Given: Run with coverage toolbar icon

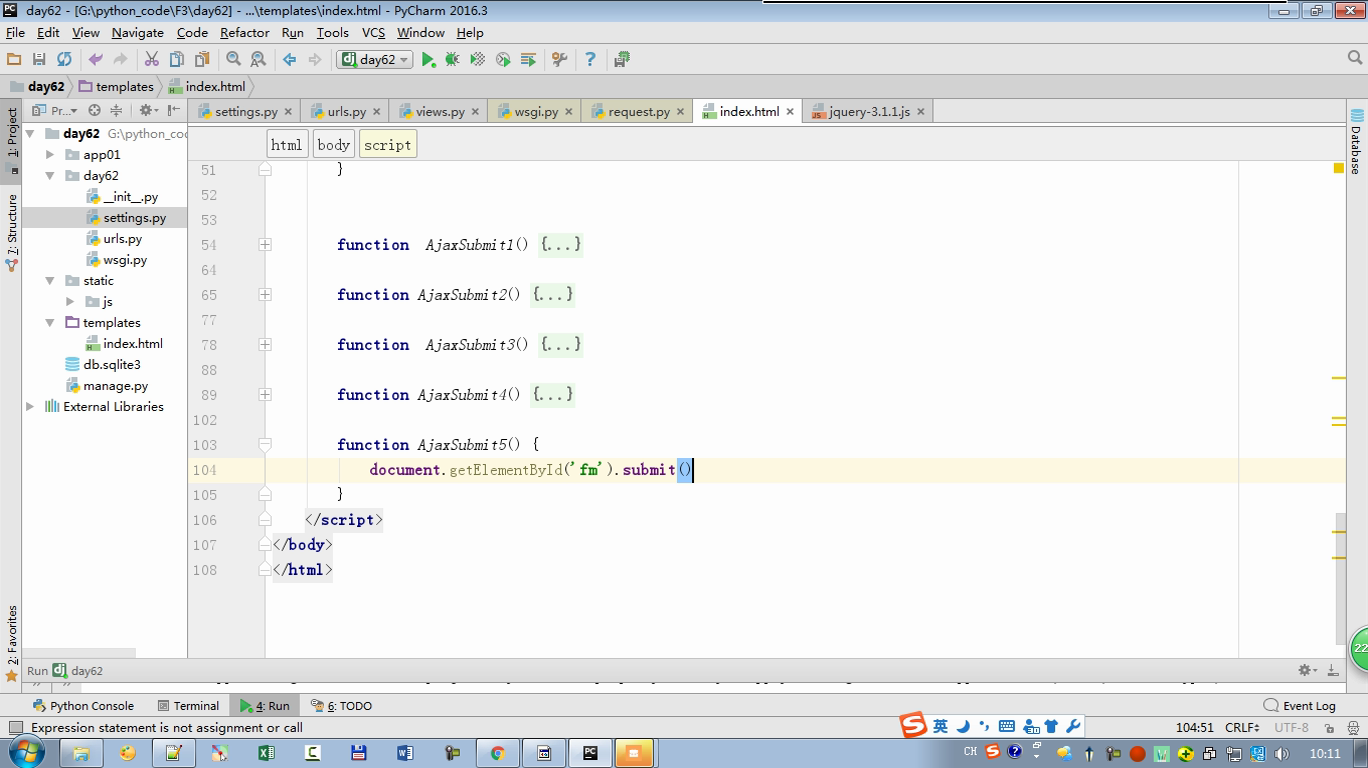Looking at the screenshot, I should 478,60.
